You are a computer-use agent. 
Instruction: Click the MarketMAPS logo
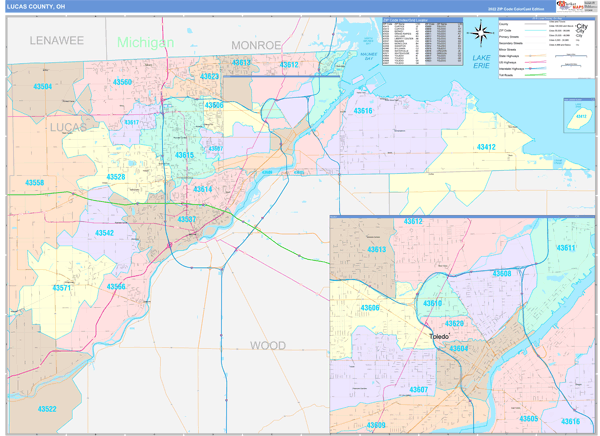tap(569, 6)
